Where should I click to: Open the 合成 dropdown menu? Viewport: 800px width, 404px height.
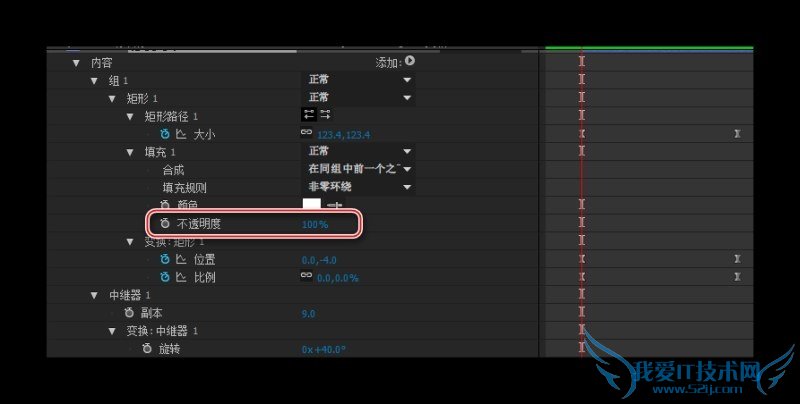(359, 169)
